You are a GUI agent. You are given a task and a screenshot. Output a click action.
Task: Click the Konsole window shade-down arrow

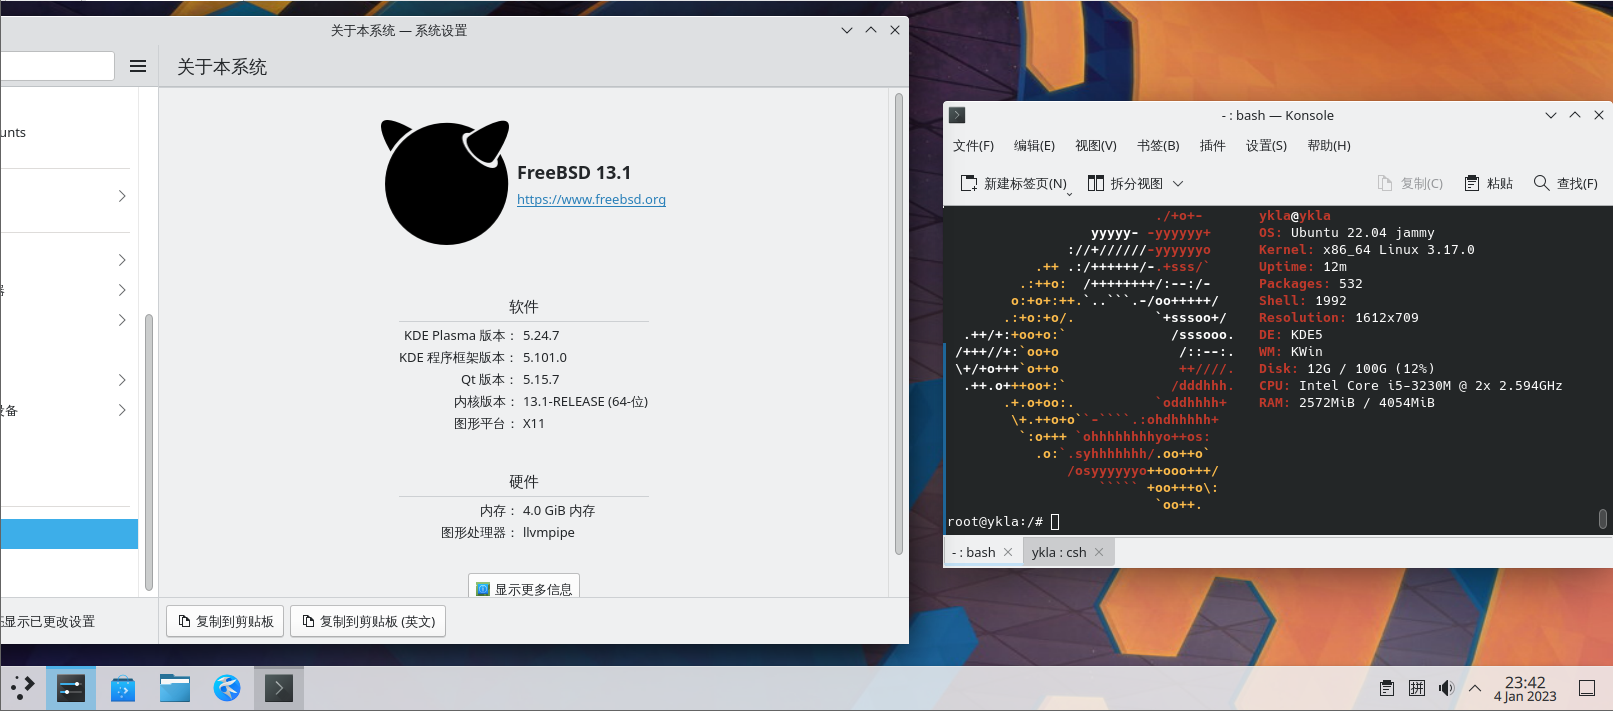[x=1551, y=115]
